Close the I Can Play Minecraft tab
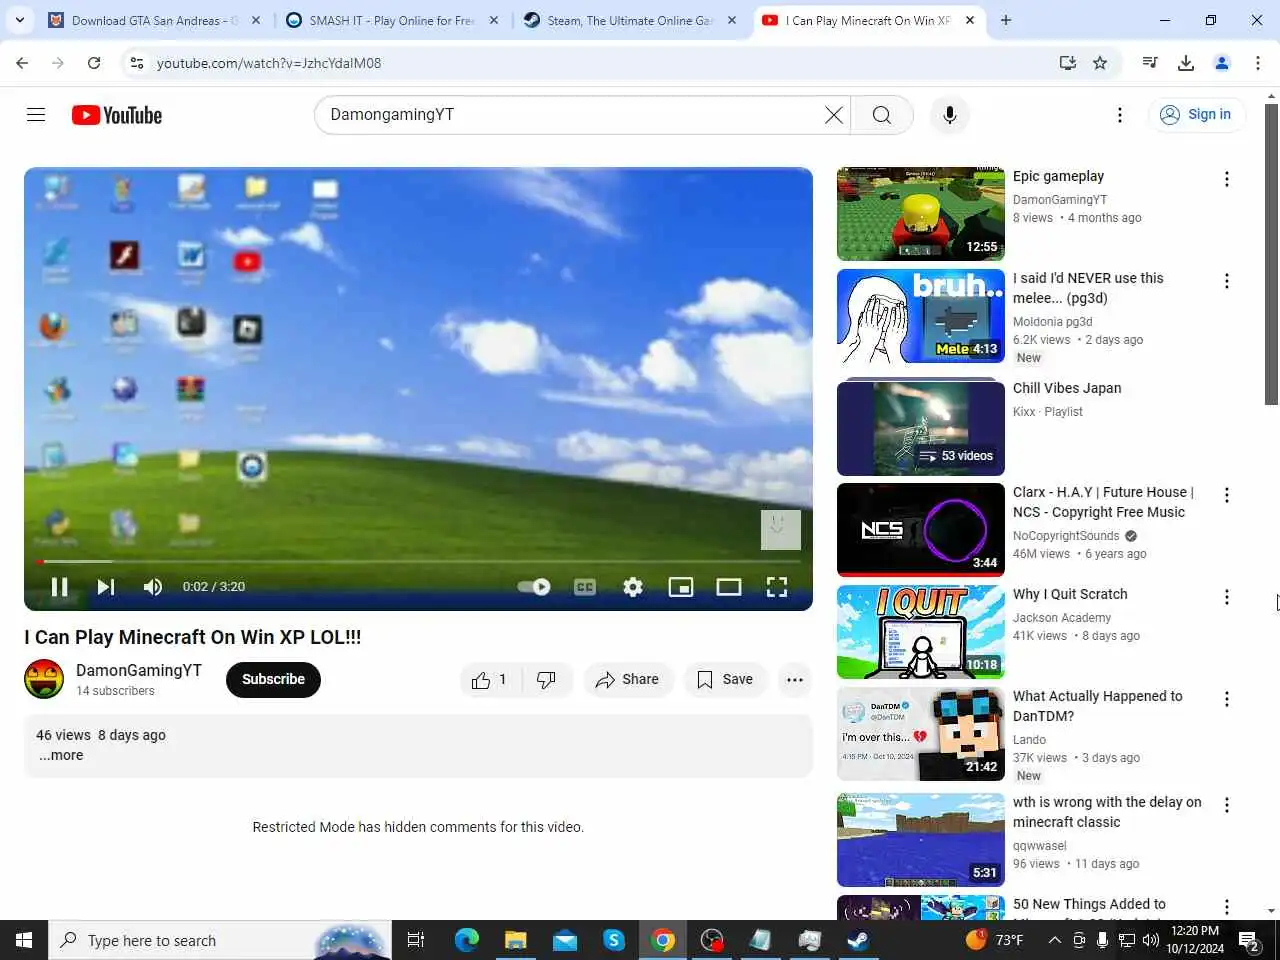 (x=969, y=20)
